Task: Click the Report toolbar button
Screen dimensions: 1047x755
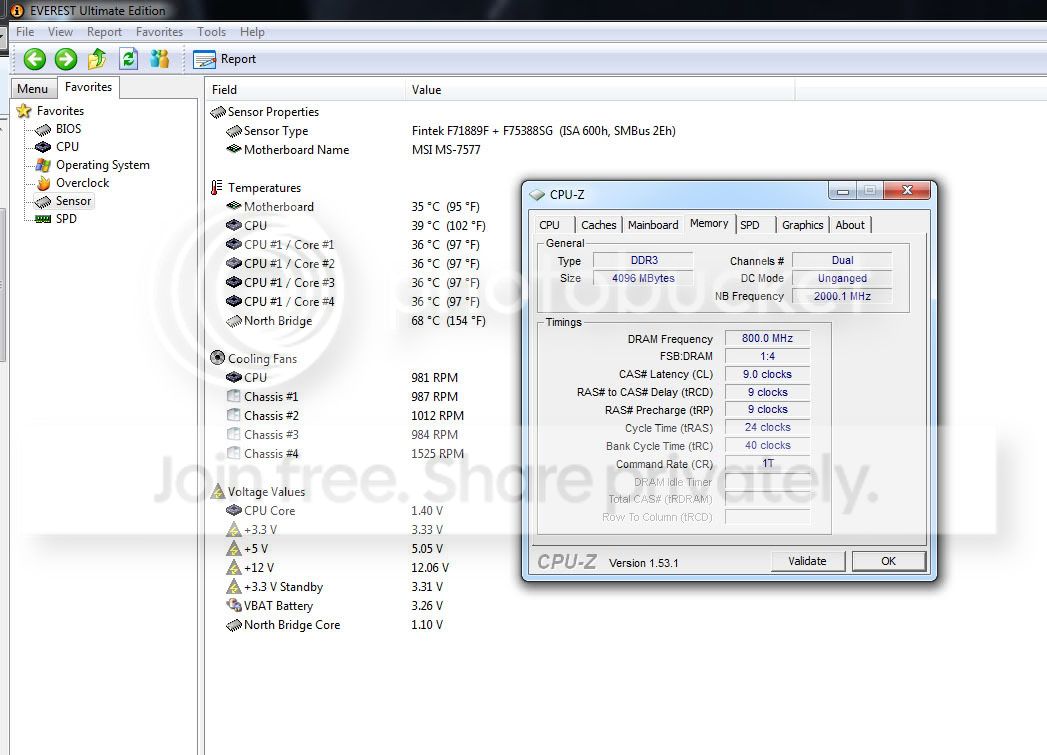Action: pyautogui.click(x=224, y=59)
